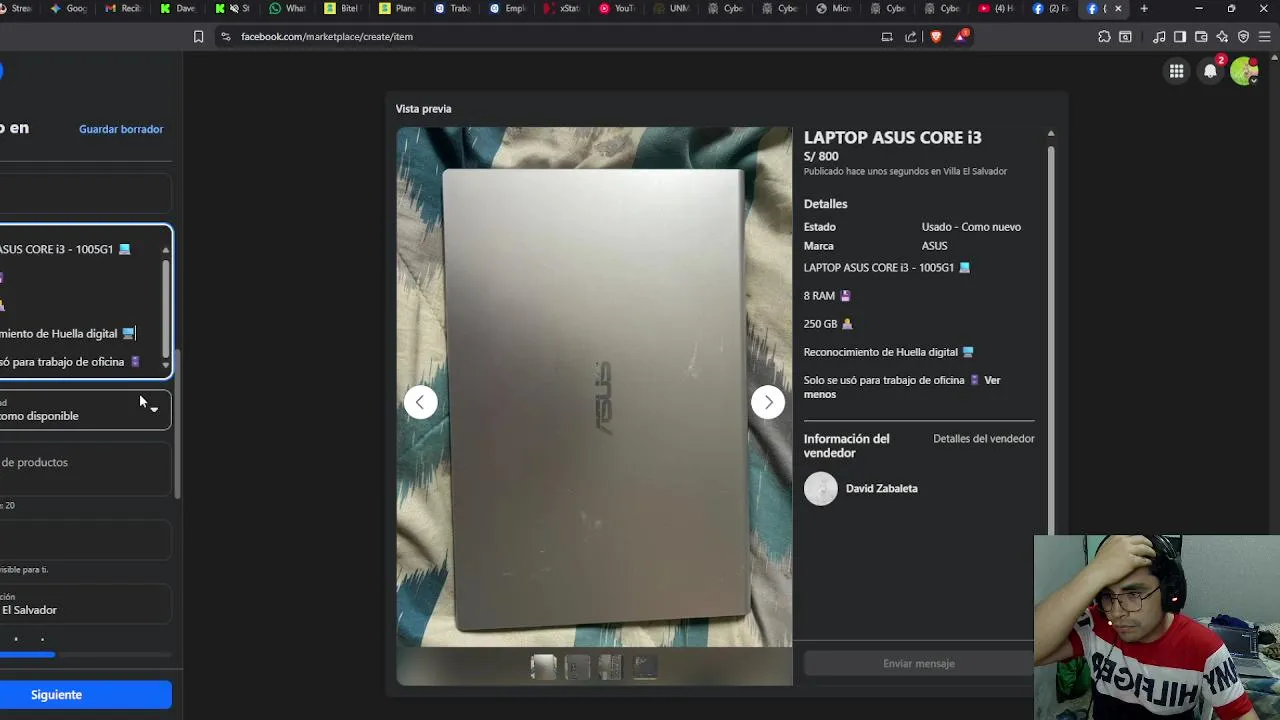Click the left form panel scrollbar
1280x720 pixels.
tap(178, 423)
